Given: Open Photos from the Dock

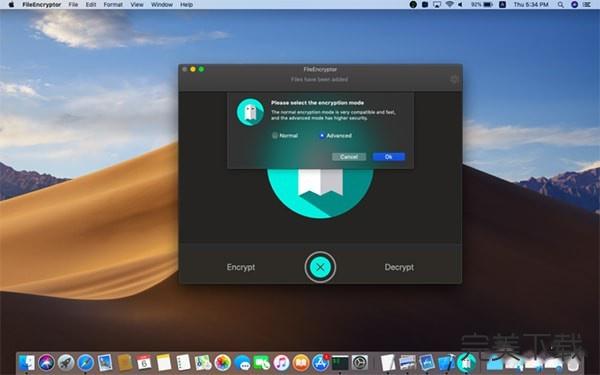Looking at the screenshot, I should coord(222,362).
